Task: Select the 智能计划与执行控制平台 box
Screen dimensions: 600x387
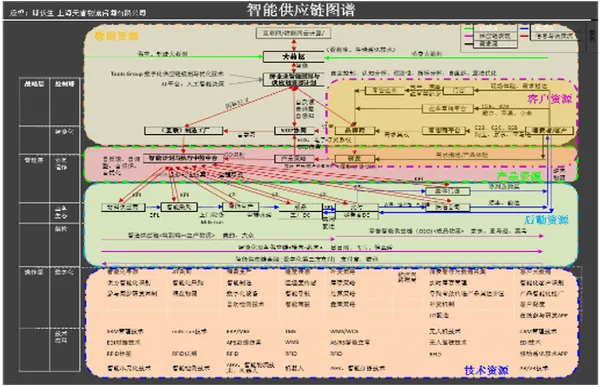Action: coord(183,158)
